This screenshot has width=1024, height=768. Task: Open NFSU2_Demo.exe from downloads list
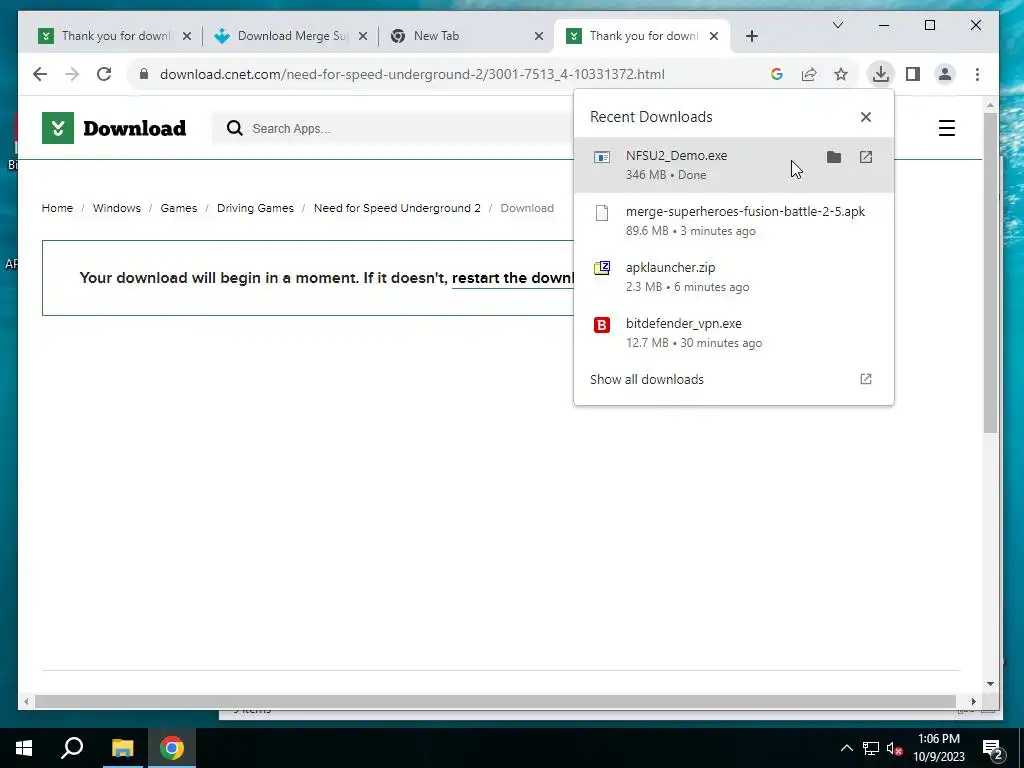click(865, 157)
